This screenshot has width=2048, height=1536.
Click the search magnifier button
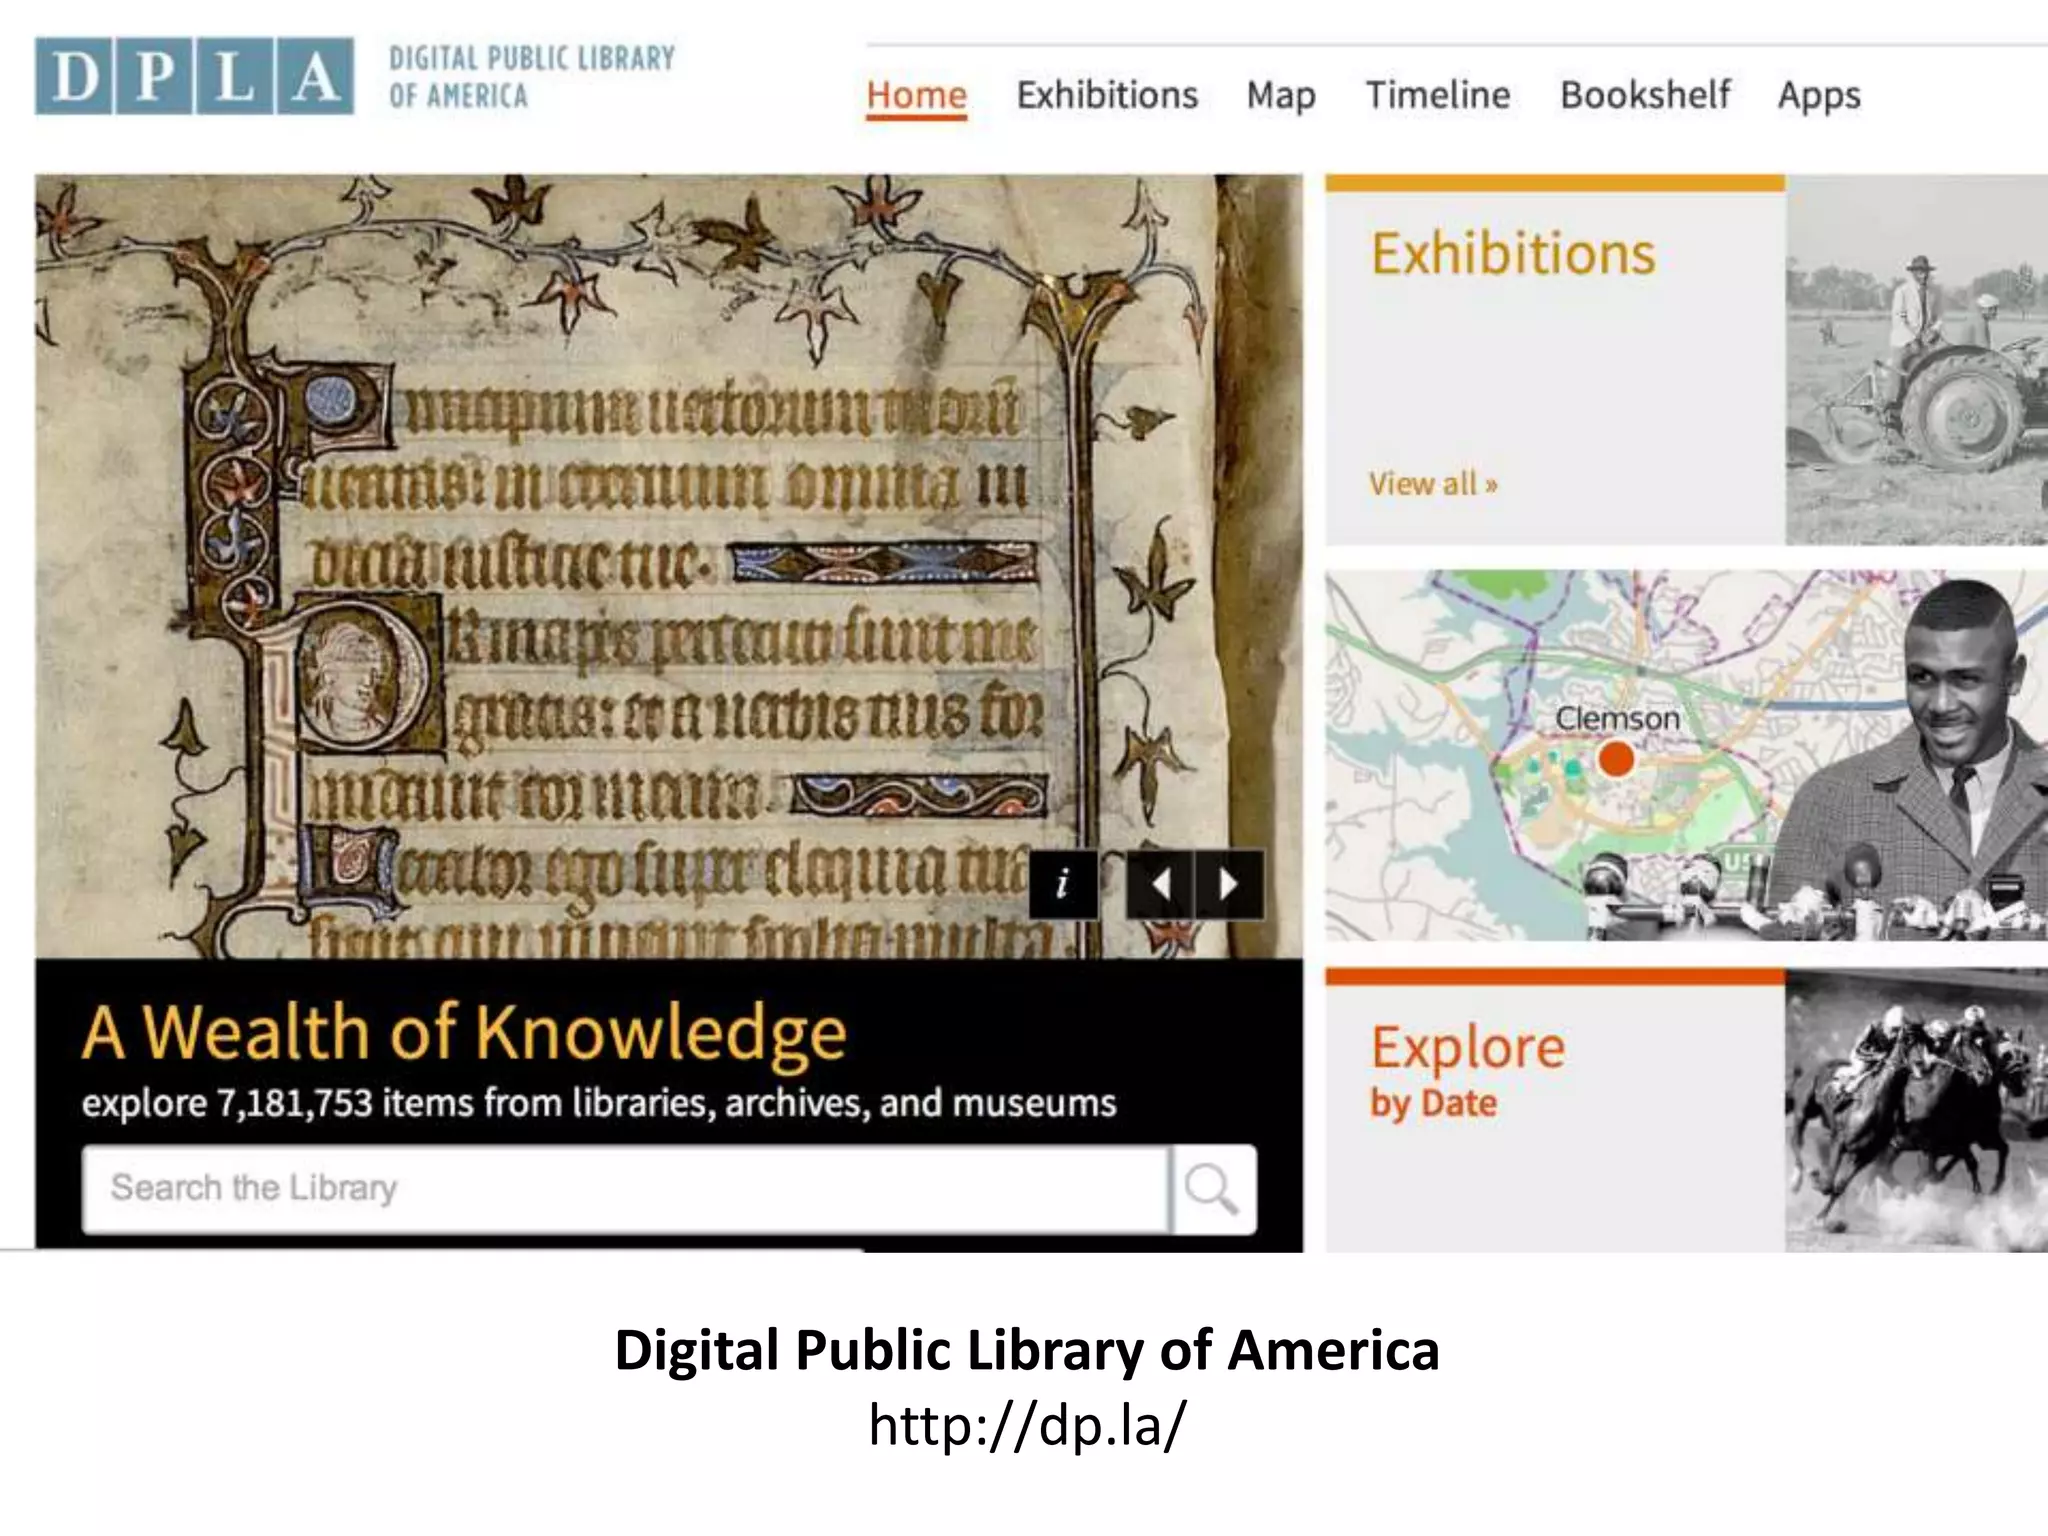(1212, 1189)
